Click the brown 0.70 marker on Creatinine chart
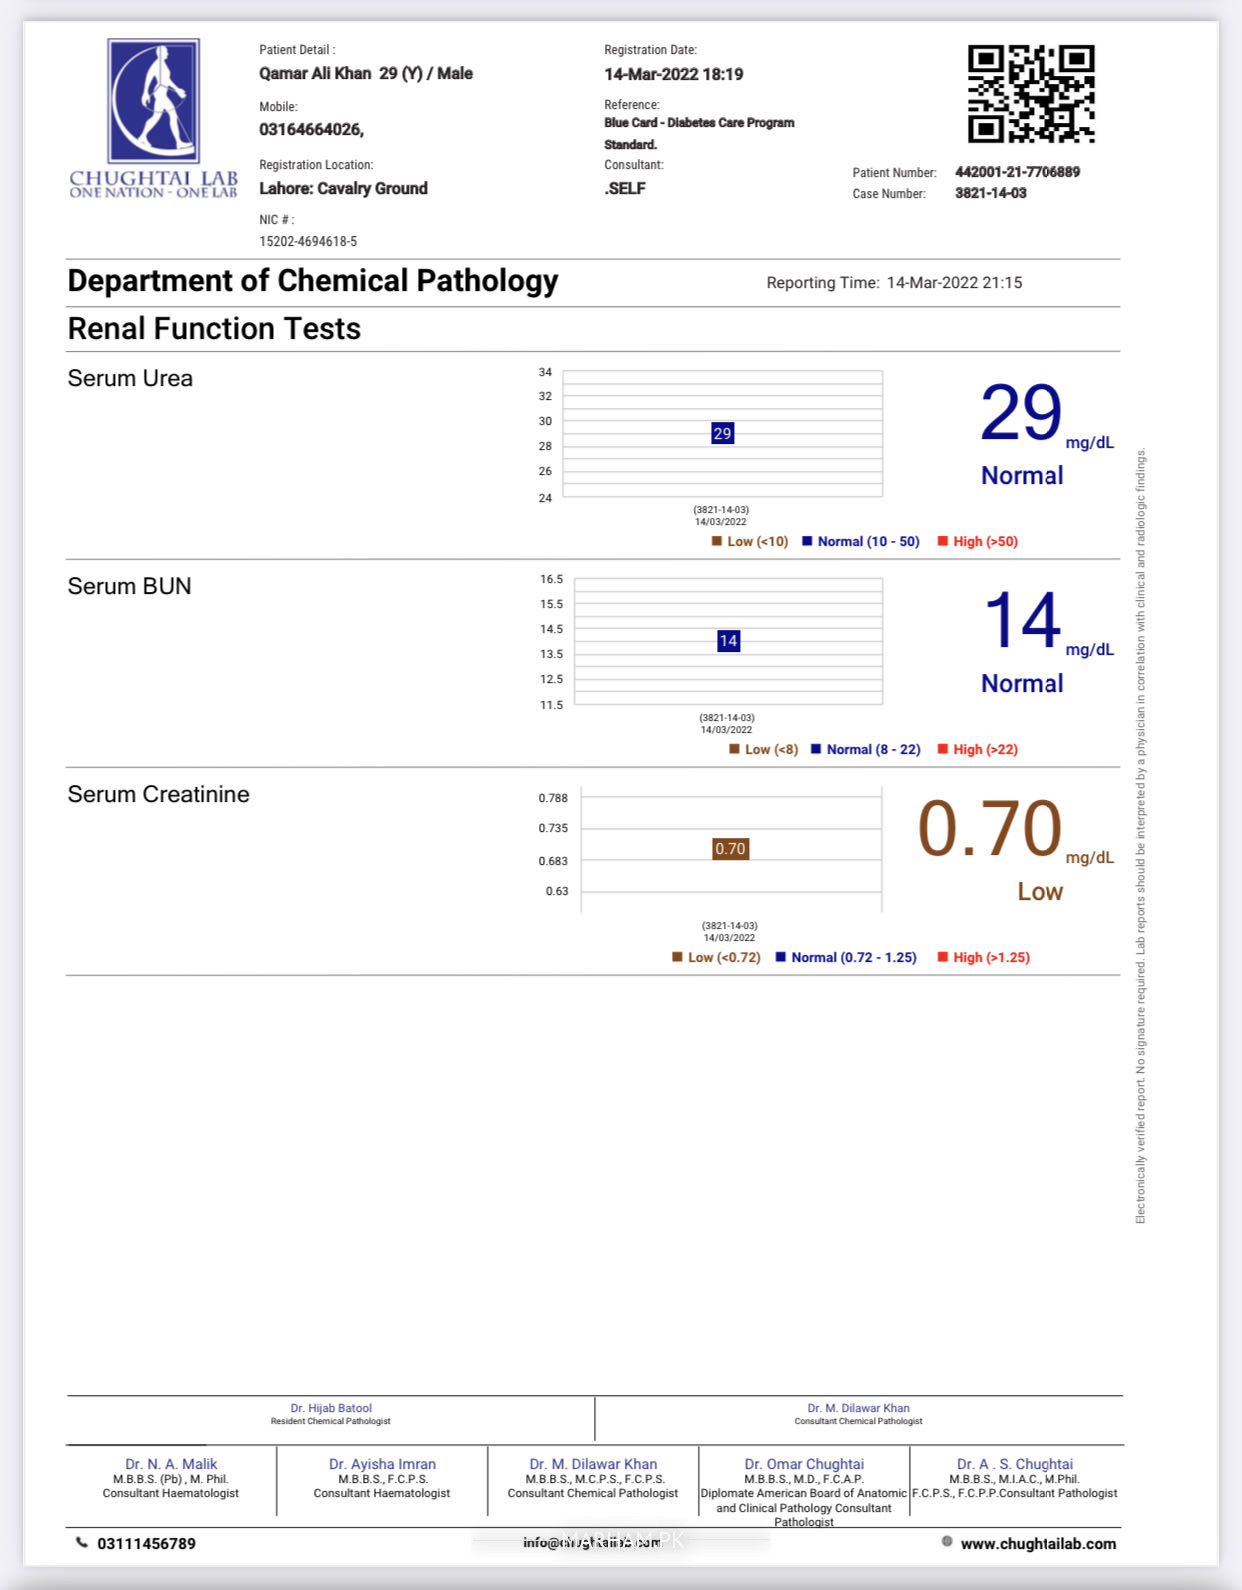Viewport: 1242px width, 1590px height. tap(730, 849)
